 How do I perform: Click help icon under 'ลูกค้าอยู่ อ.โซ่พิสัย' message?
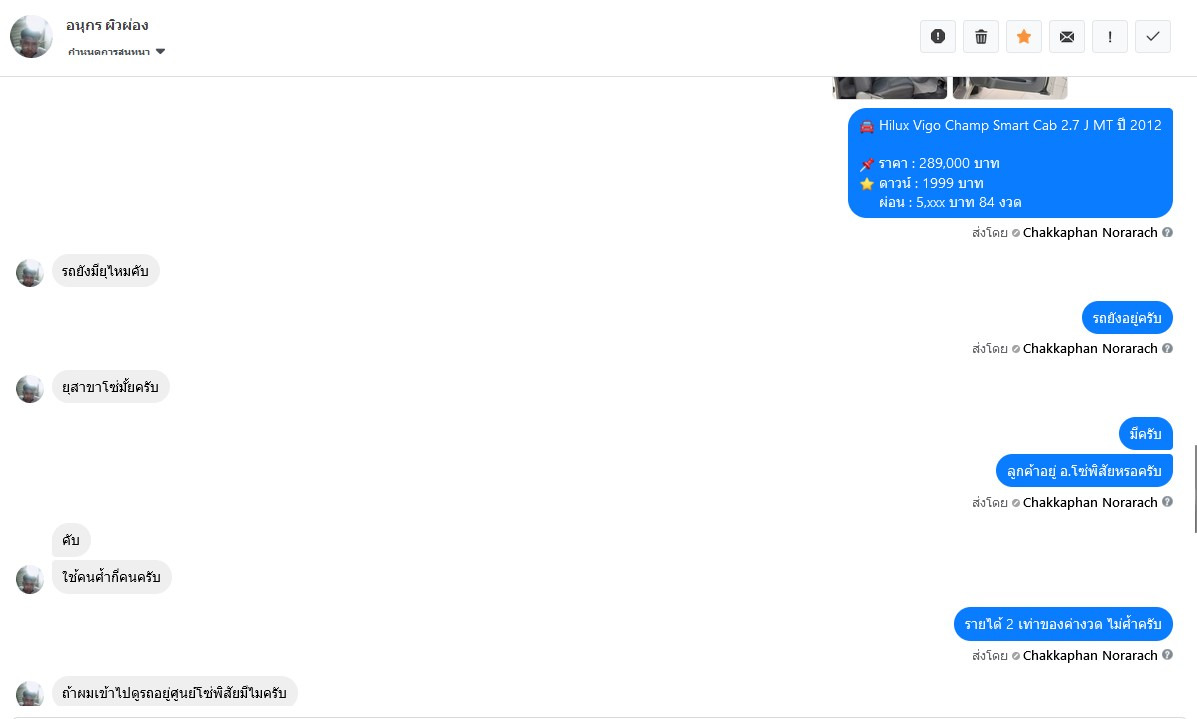click(x=1167, y=501)
